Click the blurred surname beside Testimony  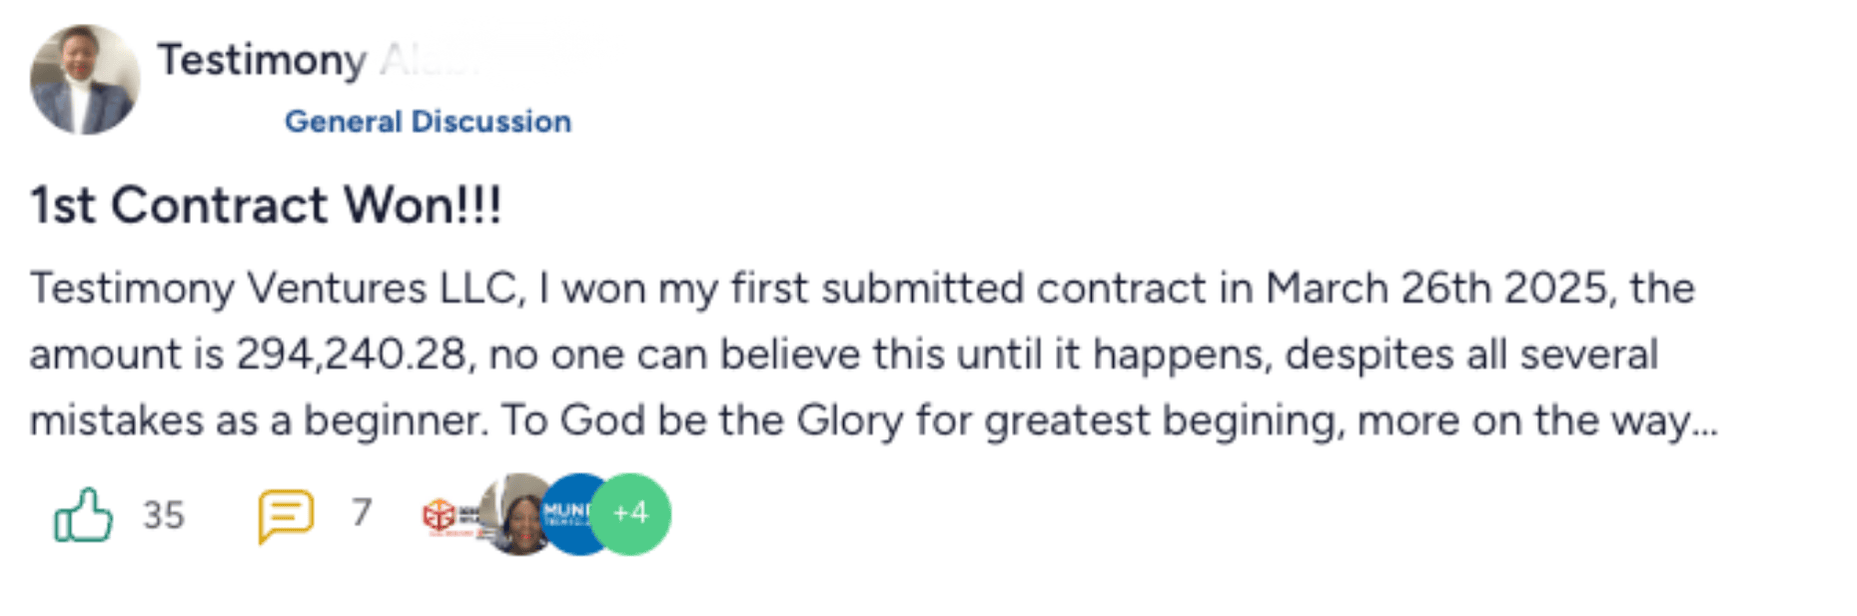(430, 60)
